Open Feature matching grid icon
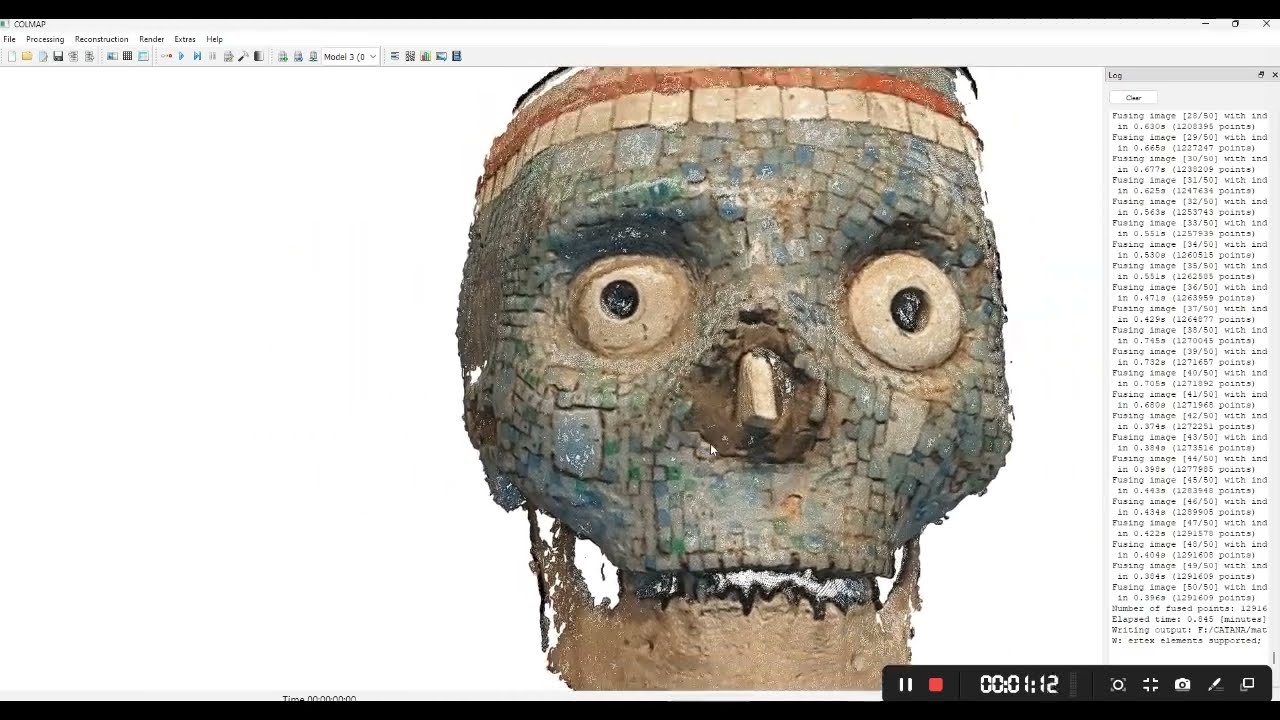The image size is (1280, 720). [127, 57]
